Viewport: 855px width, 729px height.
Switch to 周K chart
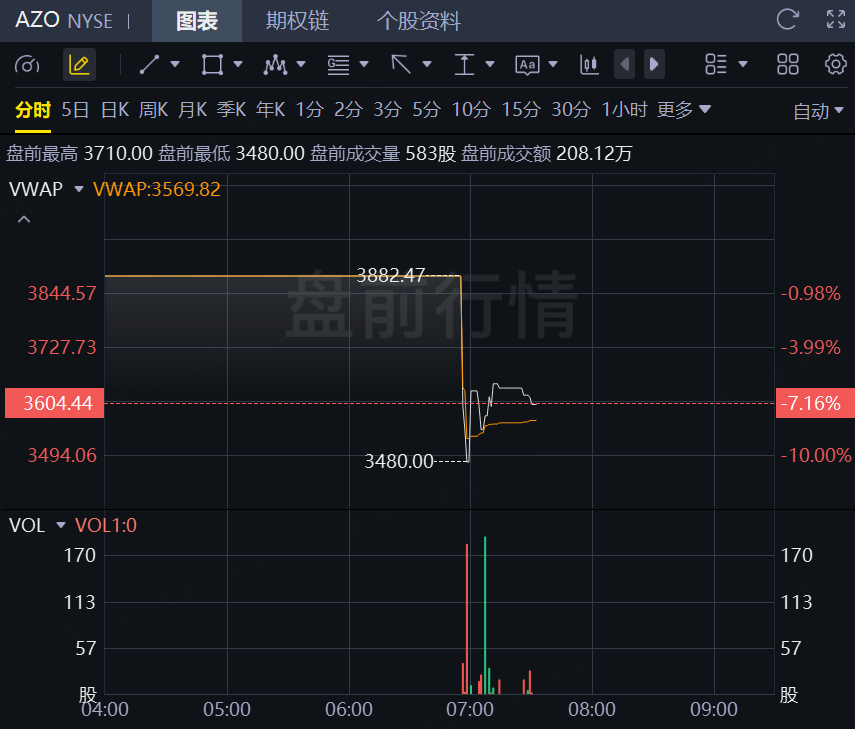click(x=153, y=110)
